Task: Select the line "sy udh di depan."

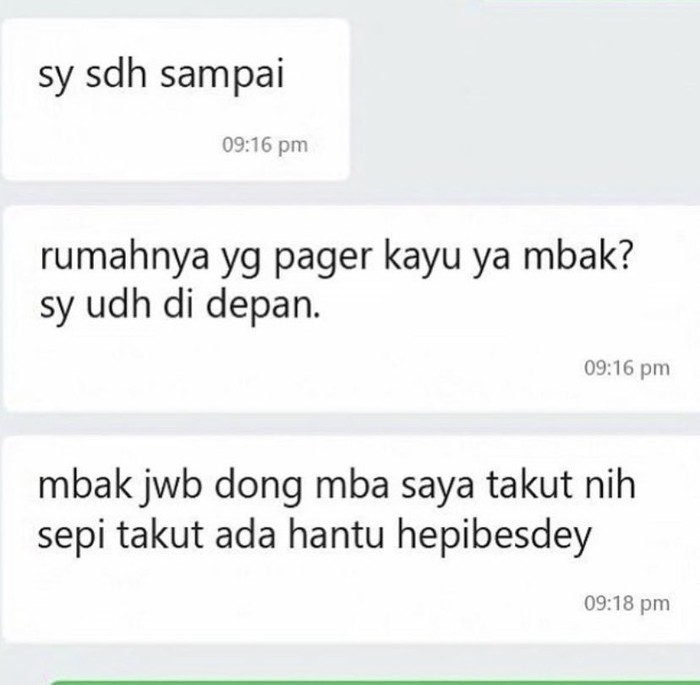Action: [180, 305]
